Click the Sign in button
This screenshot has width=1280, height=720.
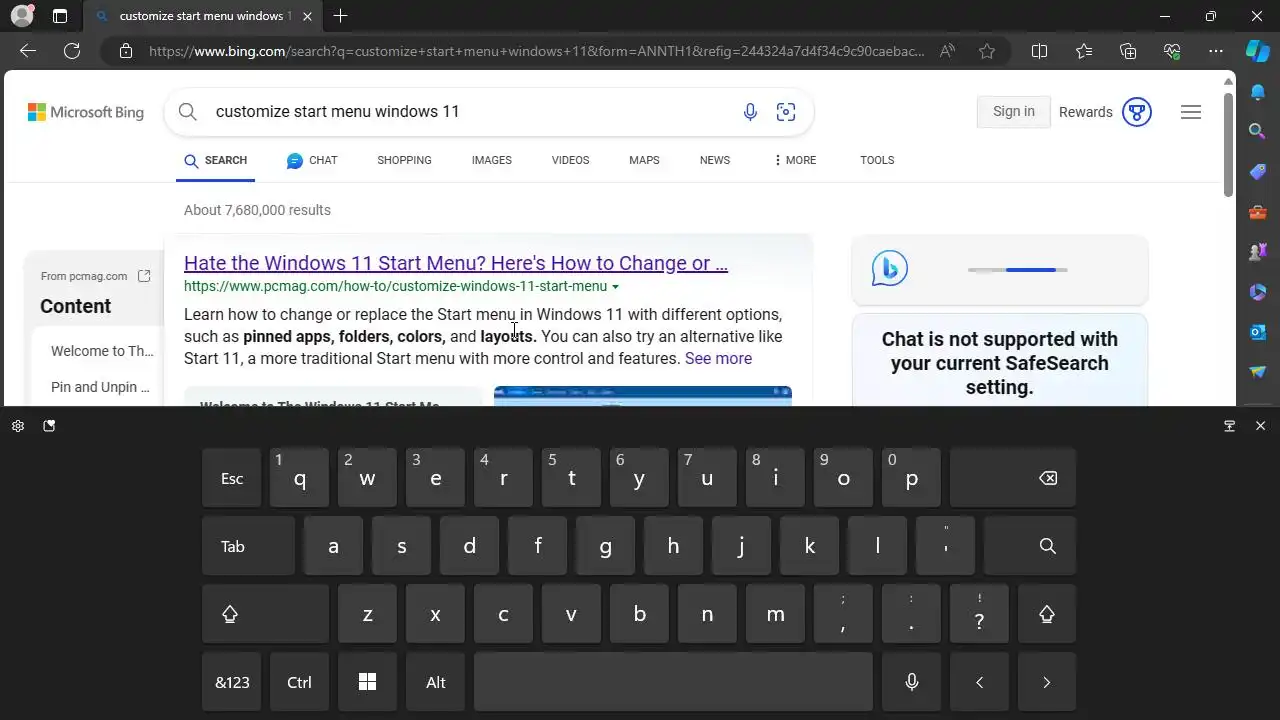tap(1014, 112)
